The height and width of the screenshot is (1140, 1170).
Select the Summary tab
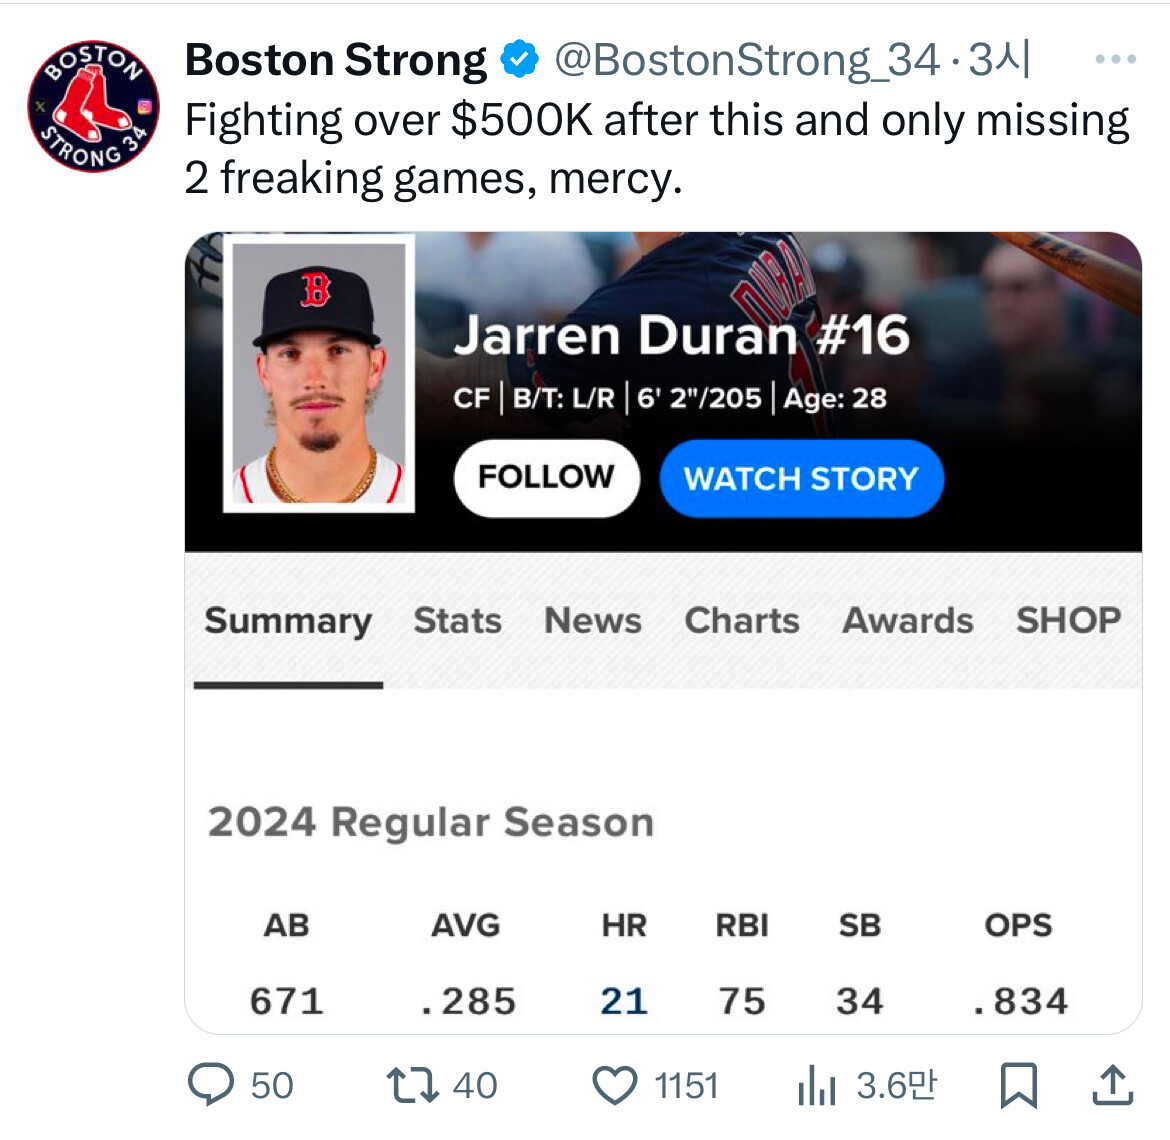tap(288, 621)
